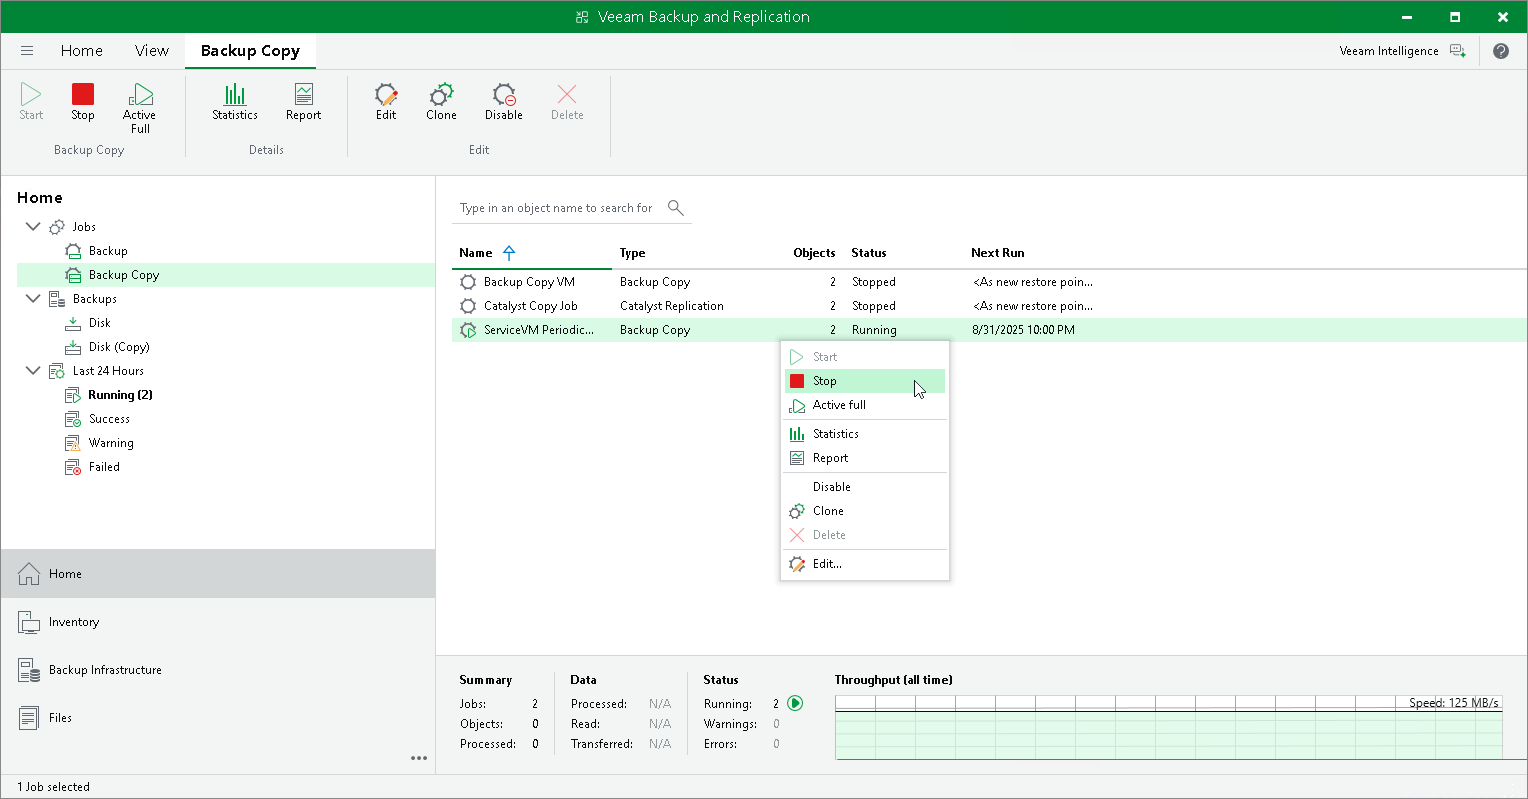Open the Home navigation view
Viewport: 1528px width, 799px height.
(218, 574)
